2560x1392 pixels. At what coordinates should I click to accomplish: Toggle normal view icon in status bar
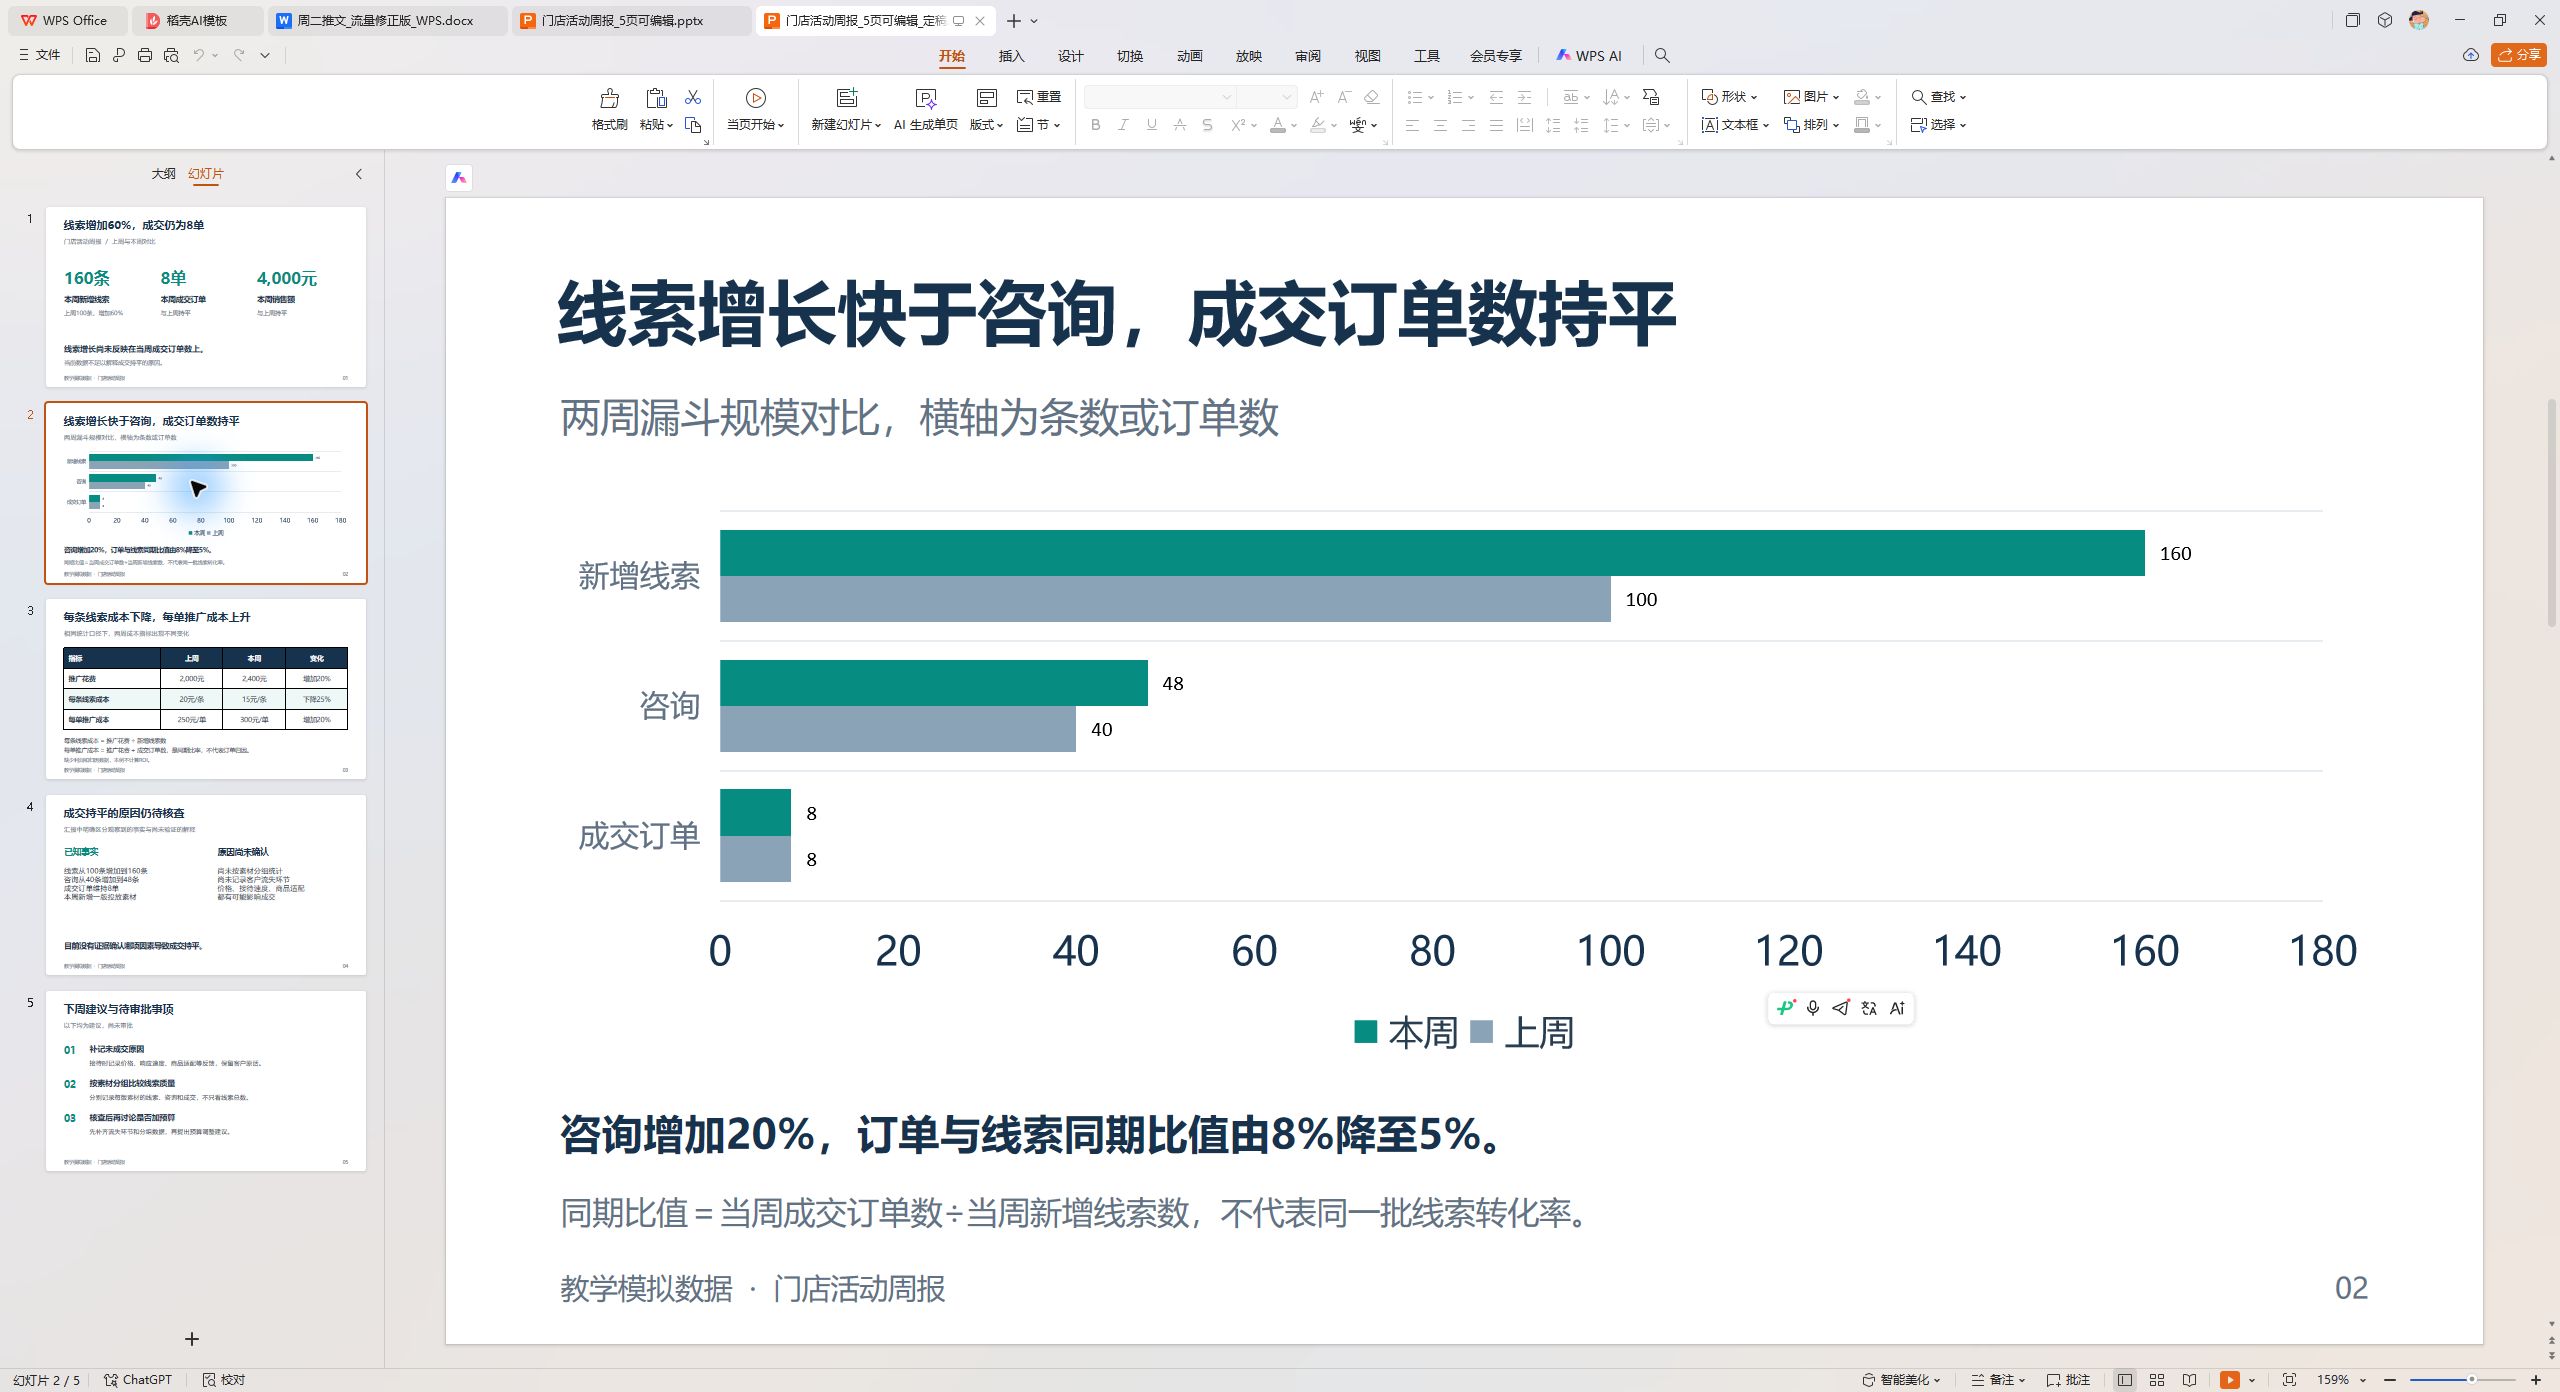click(2125, 1380)
